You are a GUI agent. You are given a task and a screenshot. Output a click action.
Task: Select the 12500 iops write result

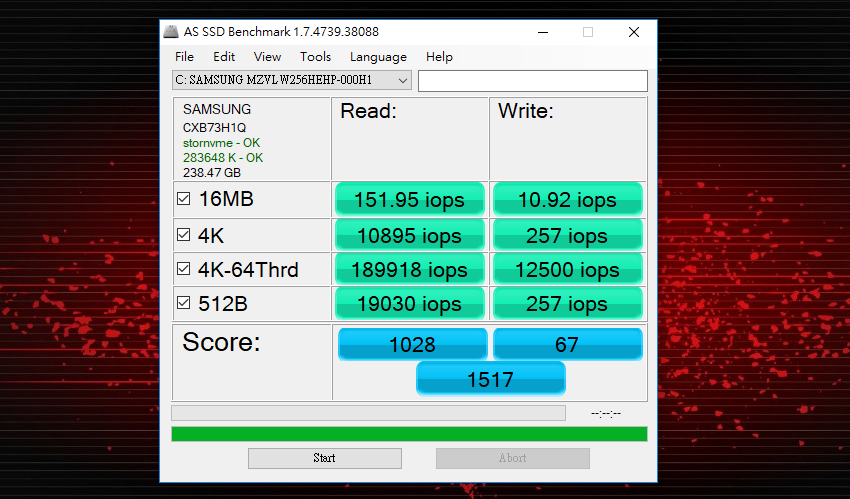pos(568,269)
